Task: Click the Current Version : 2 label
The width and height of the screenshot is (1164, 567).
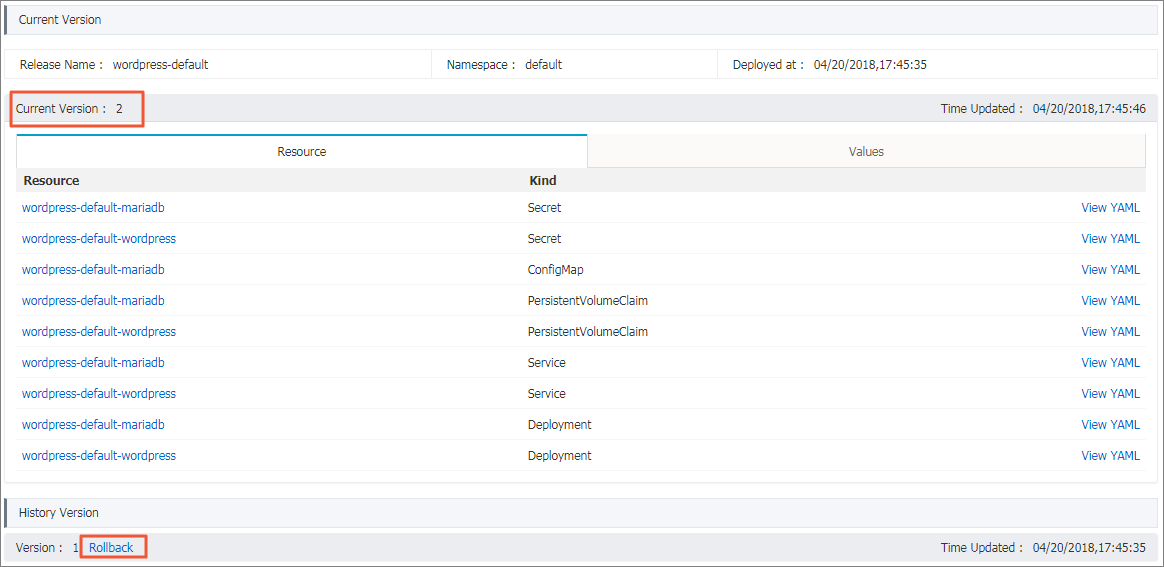Action: tap(69, 108)
